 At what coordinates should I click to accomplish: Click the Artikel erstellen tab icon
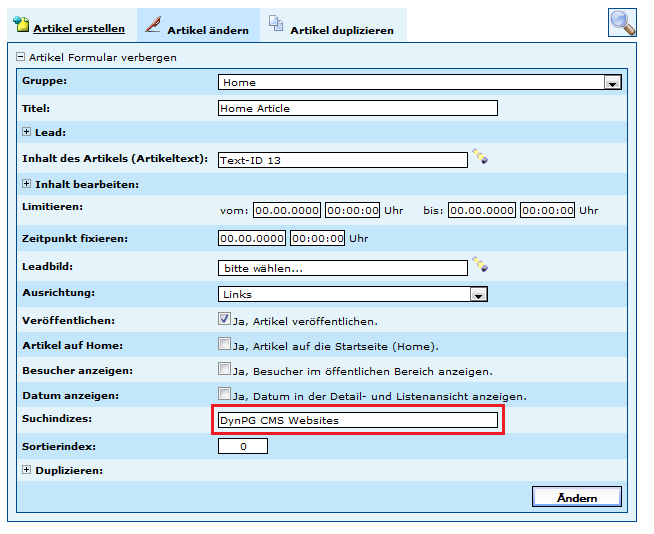(20, 25)
